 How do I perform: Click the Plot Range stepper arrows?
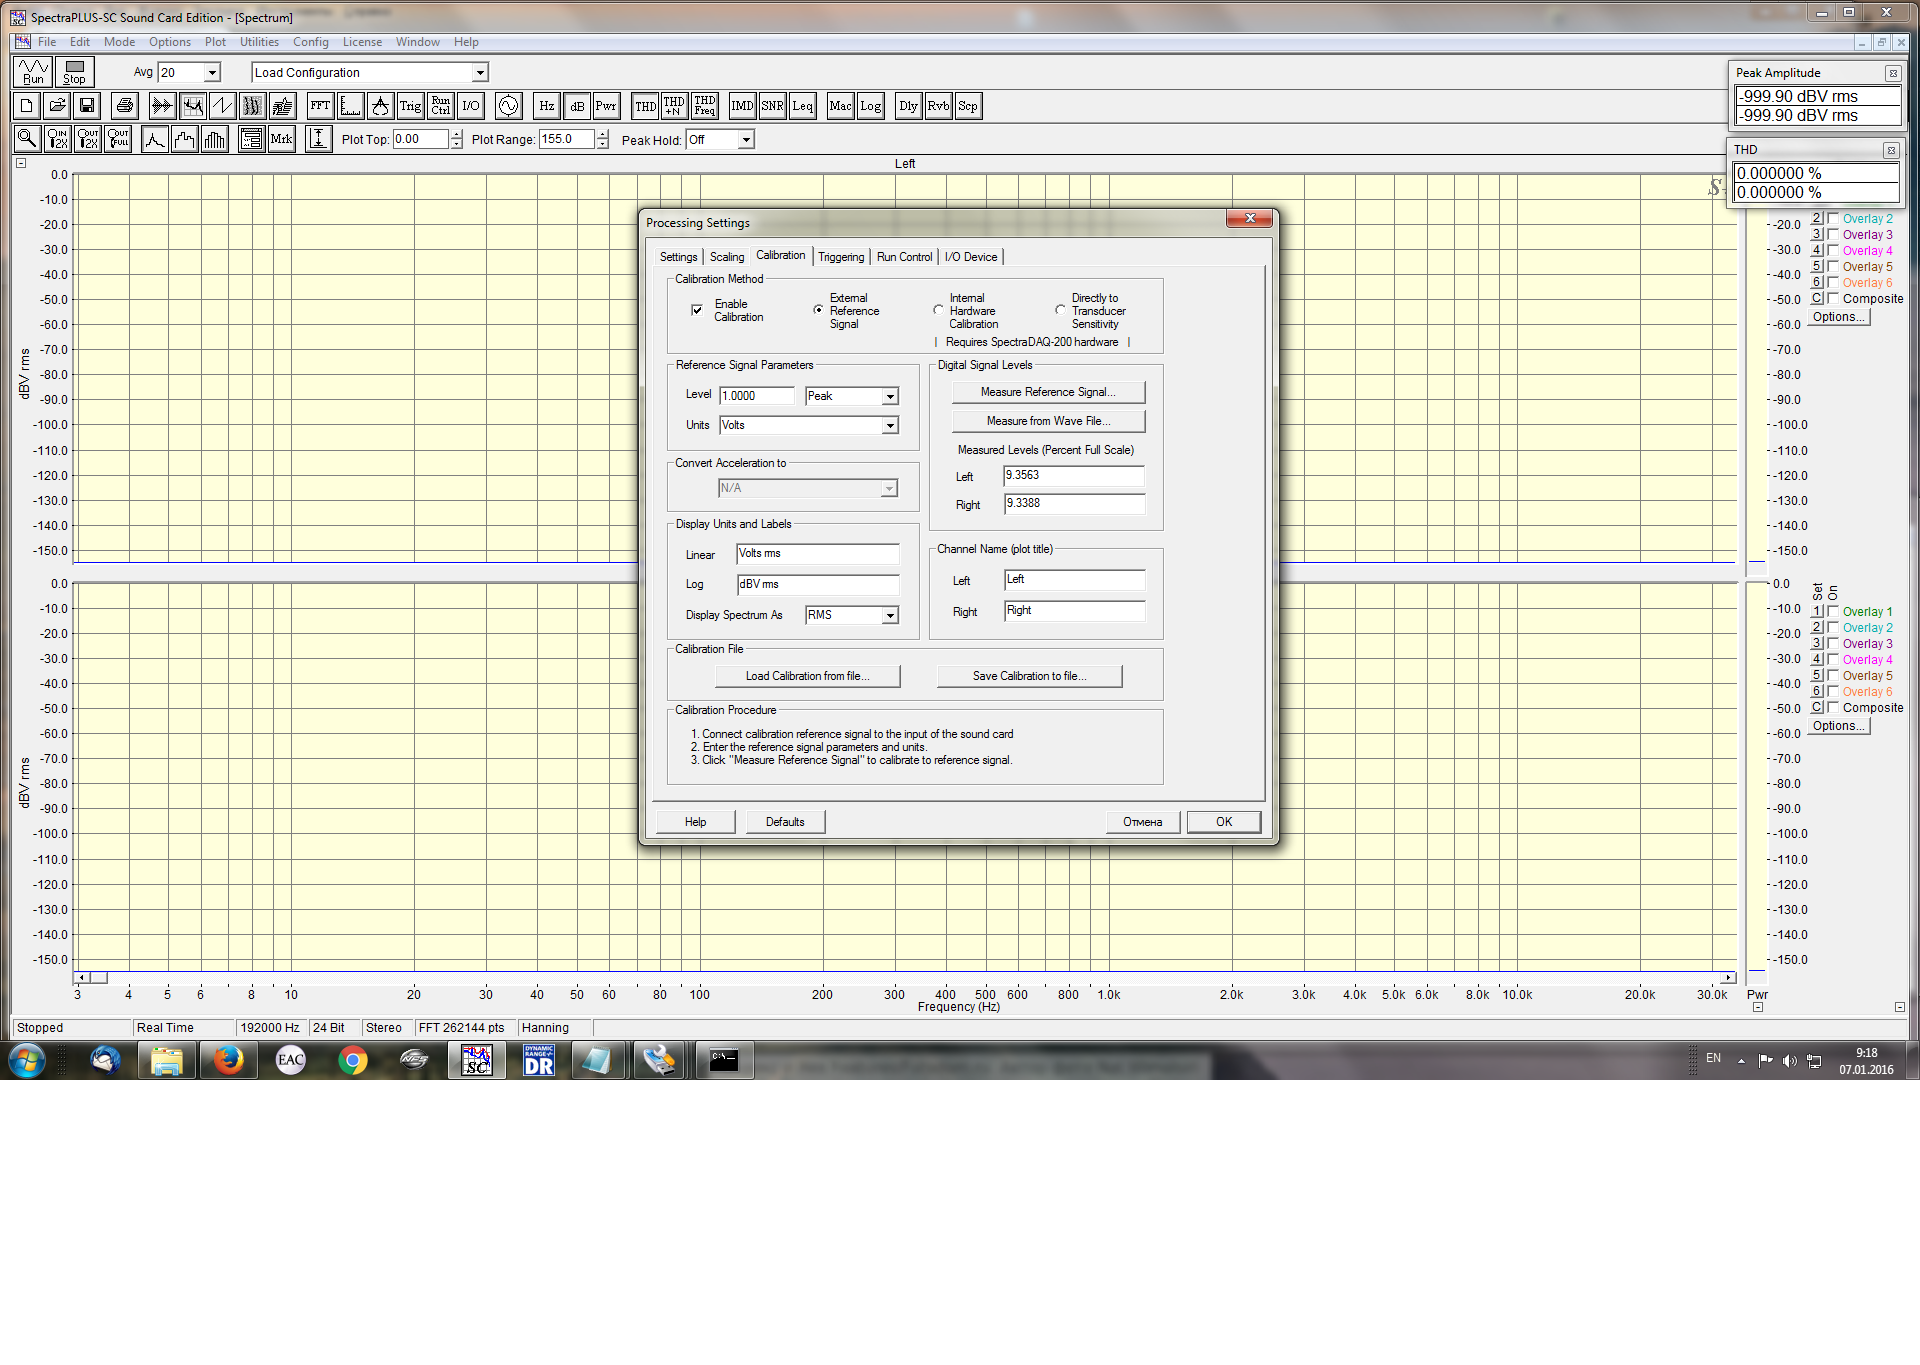click(x=603, y=140)
